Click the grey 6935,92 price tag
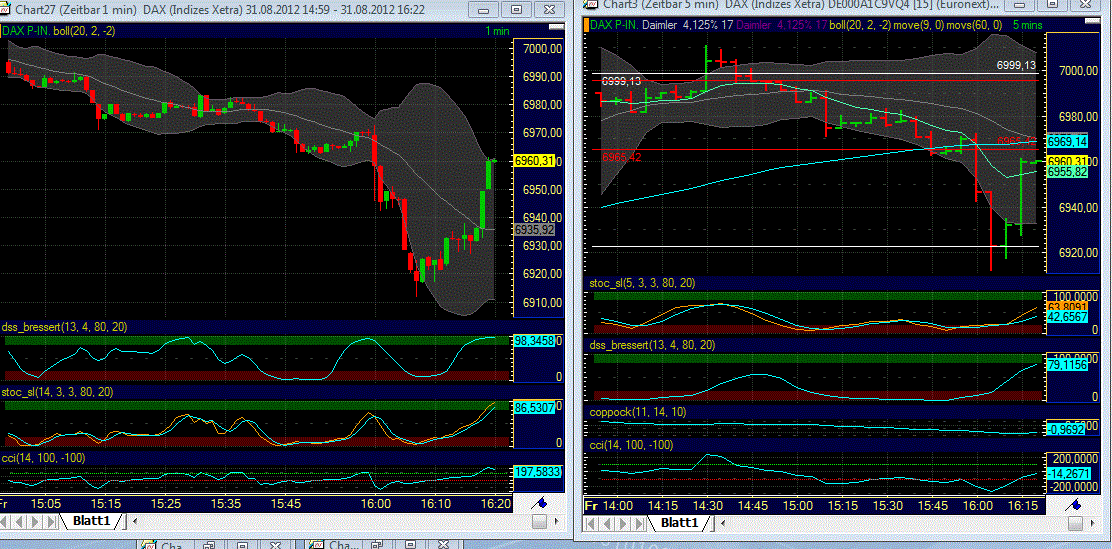Image resolution: width=1112 pixels, height=549 pixels. 533,230
